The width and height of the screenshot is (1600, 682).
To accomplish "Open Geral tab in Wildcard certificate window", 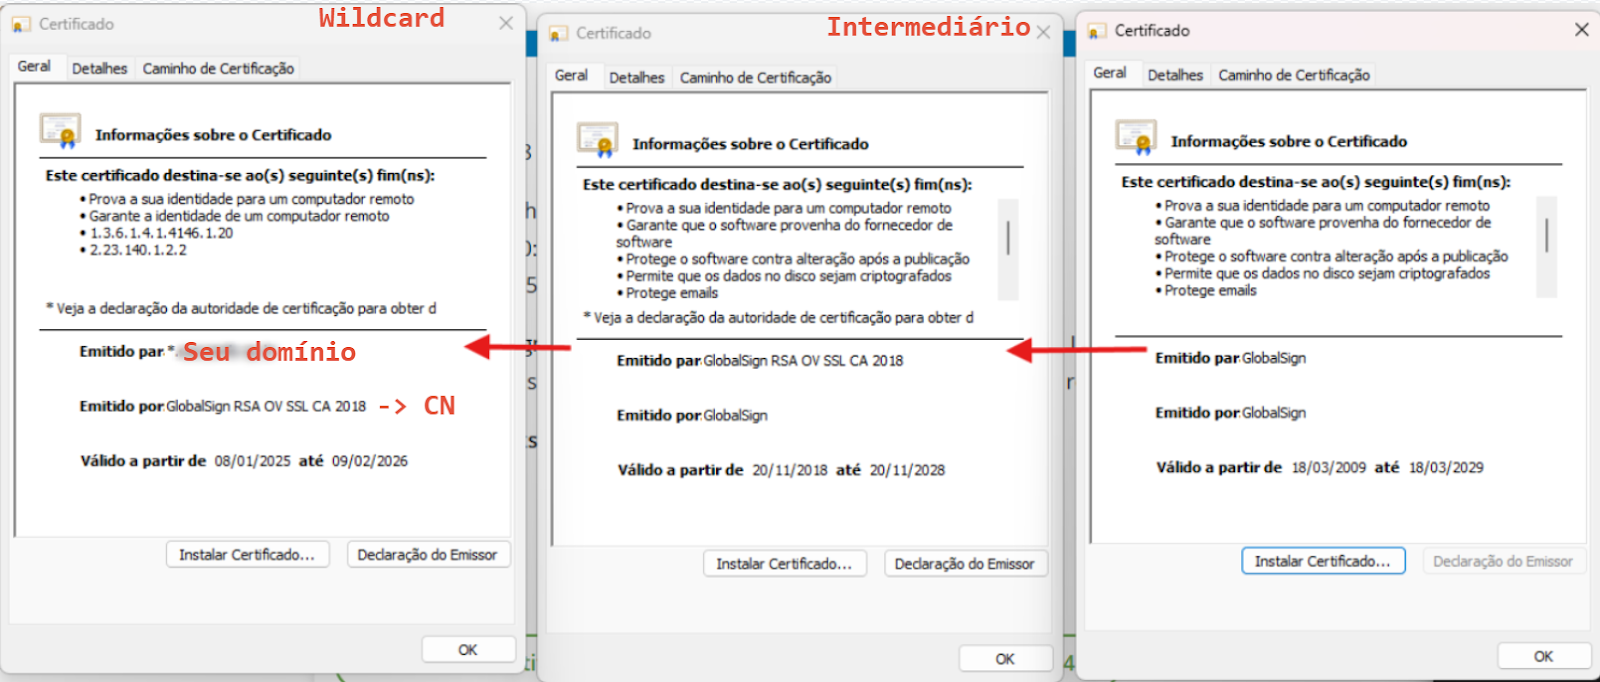I will tap(34, 66).
